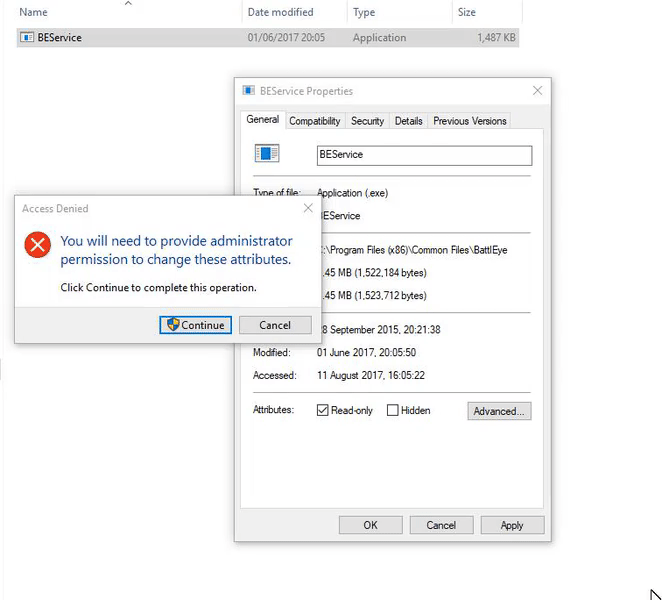Screen dimensions: 662x600
Task: Click the Modified date value 01 June 2017
Action: [366, 352]
